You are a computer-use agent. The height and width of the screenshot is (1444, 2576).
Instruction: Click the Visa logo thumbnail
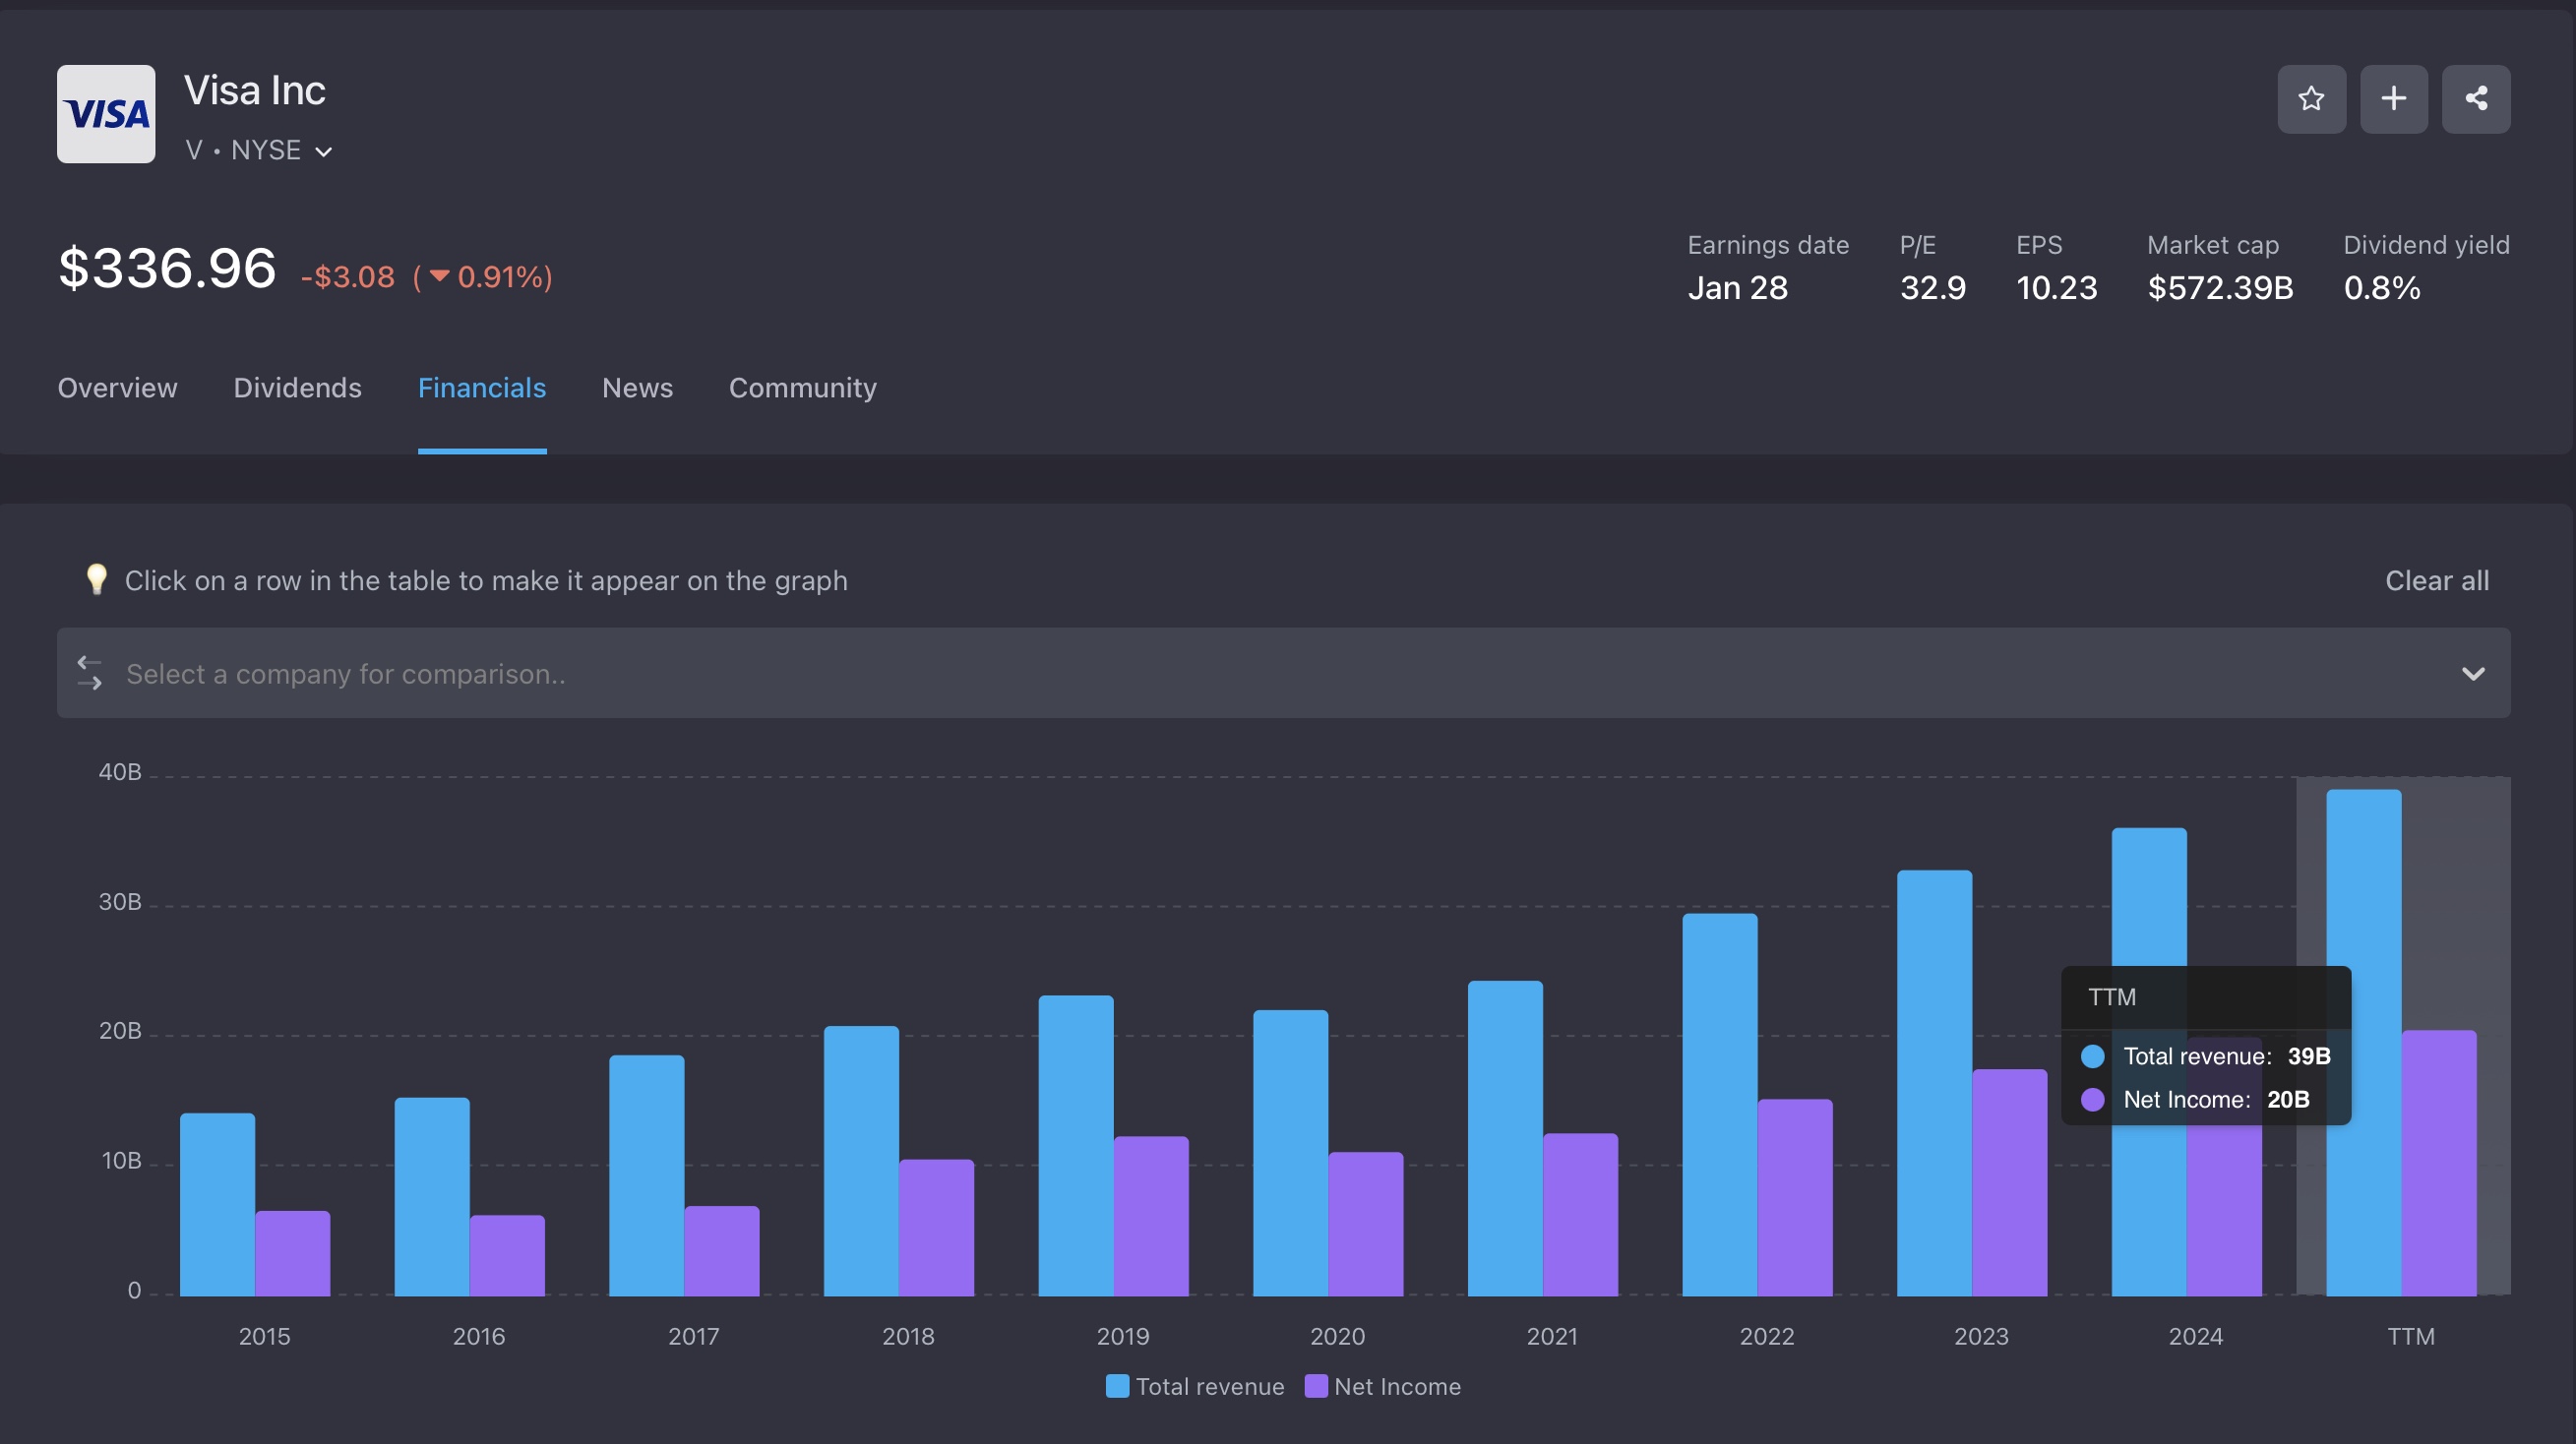click(106, 114)
